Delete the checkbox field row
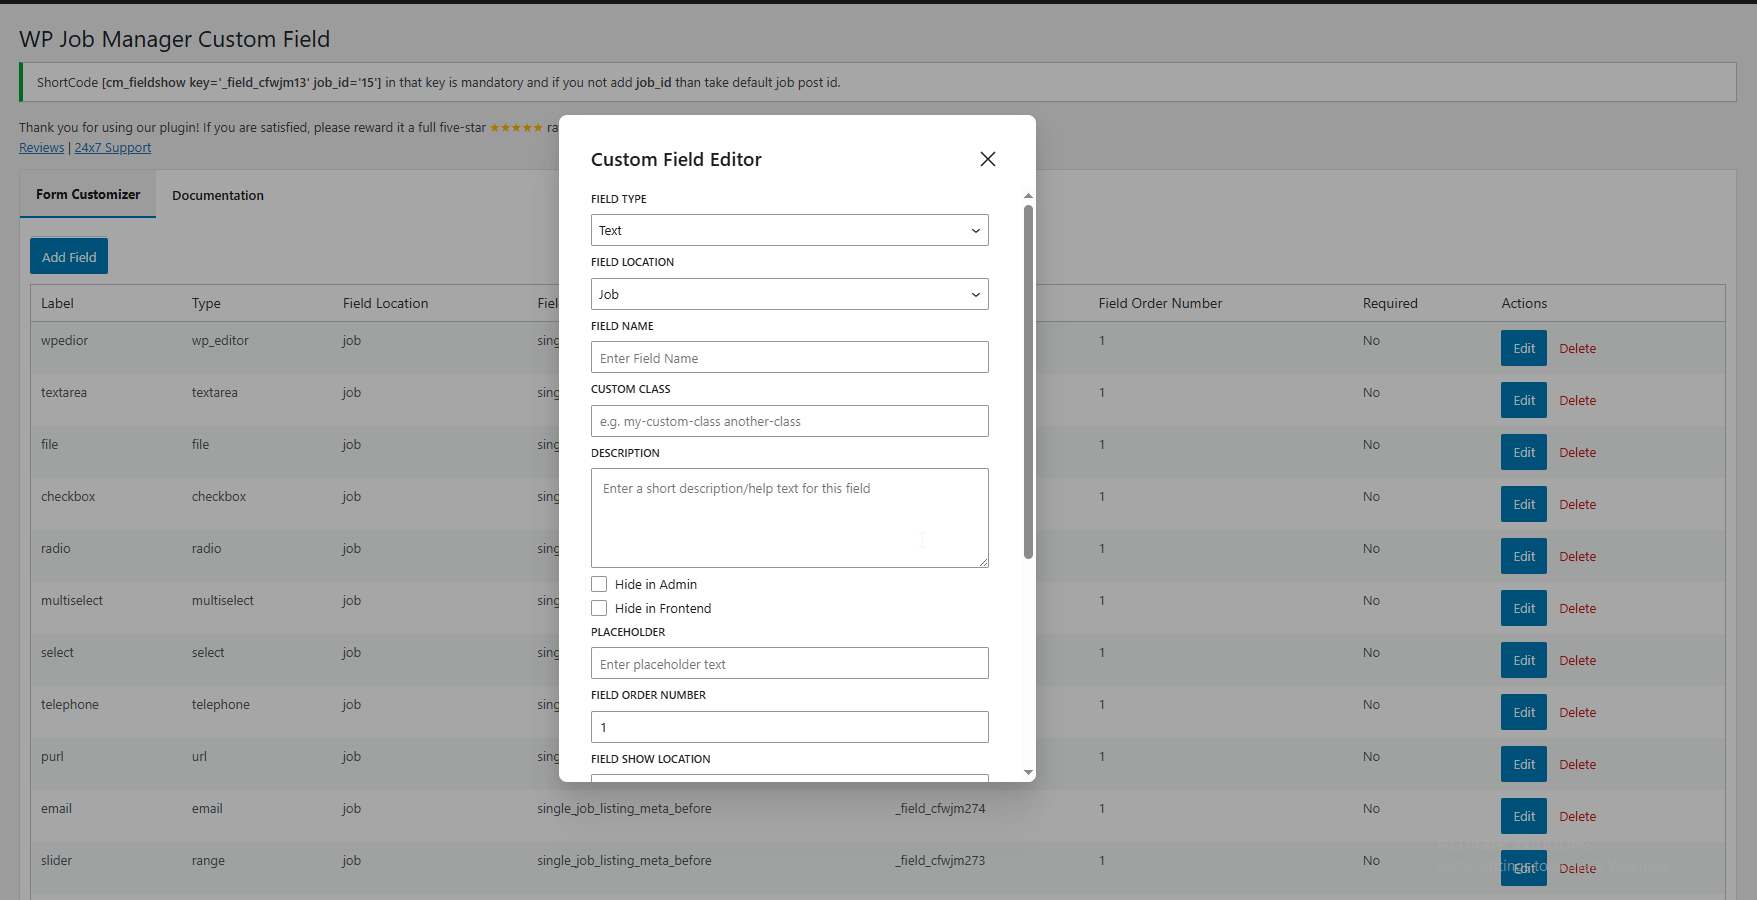1757x900 pixels. click(1577, 505)
